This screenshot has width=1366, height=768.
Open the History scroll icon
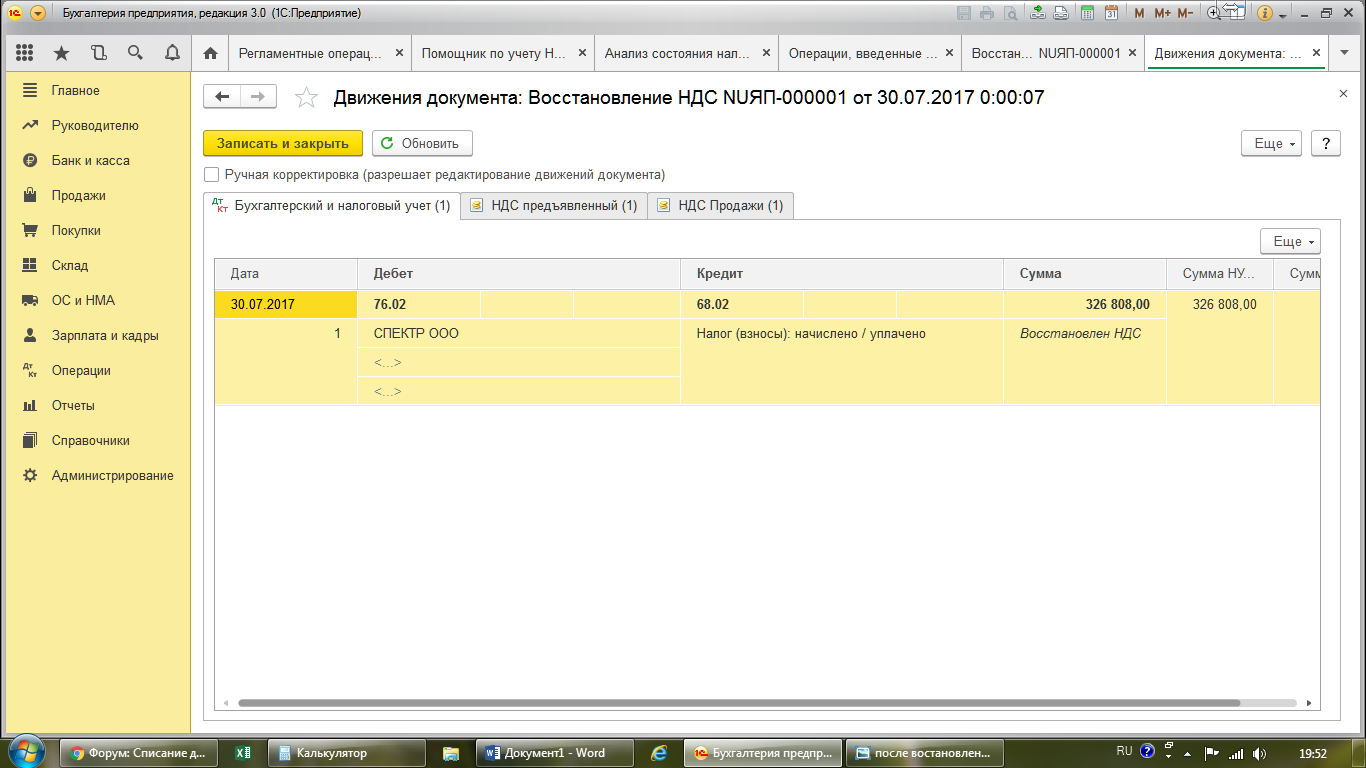(x=98, y=53)
